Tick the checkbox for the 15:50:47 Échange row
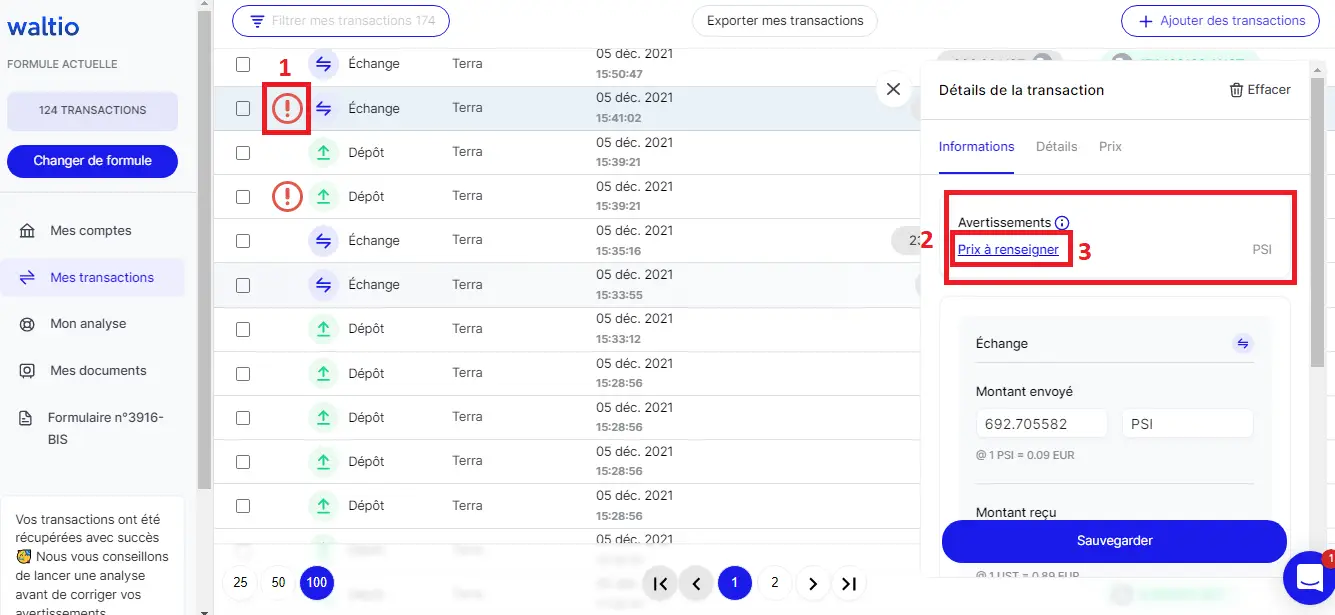1335x615 pixels. 243,64
